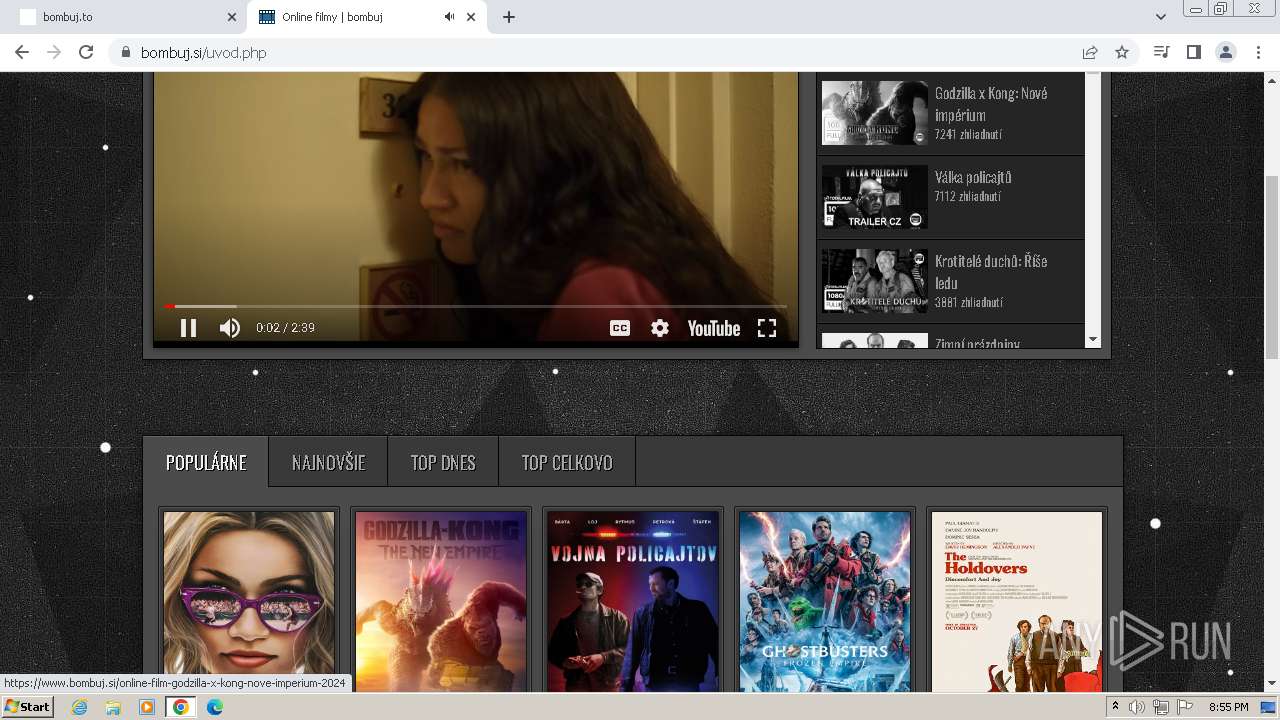Open Action Center flag icon
1280x720 pixels.
click(x=1184, y=707)
